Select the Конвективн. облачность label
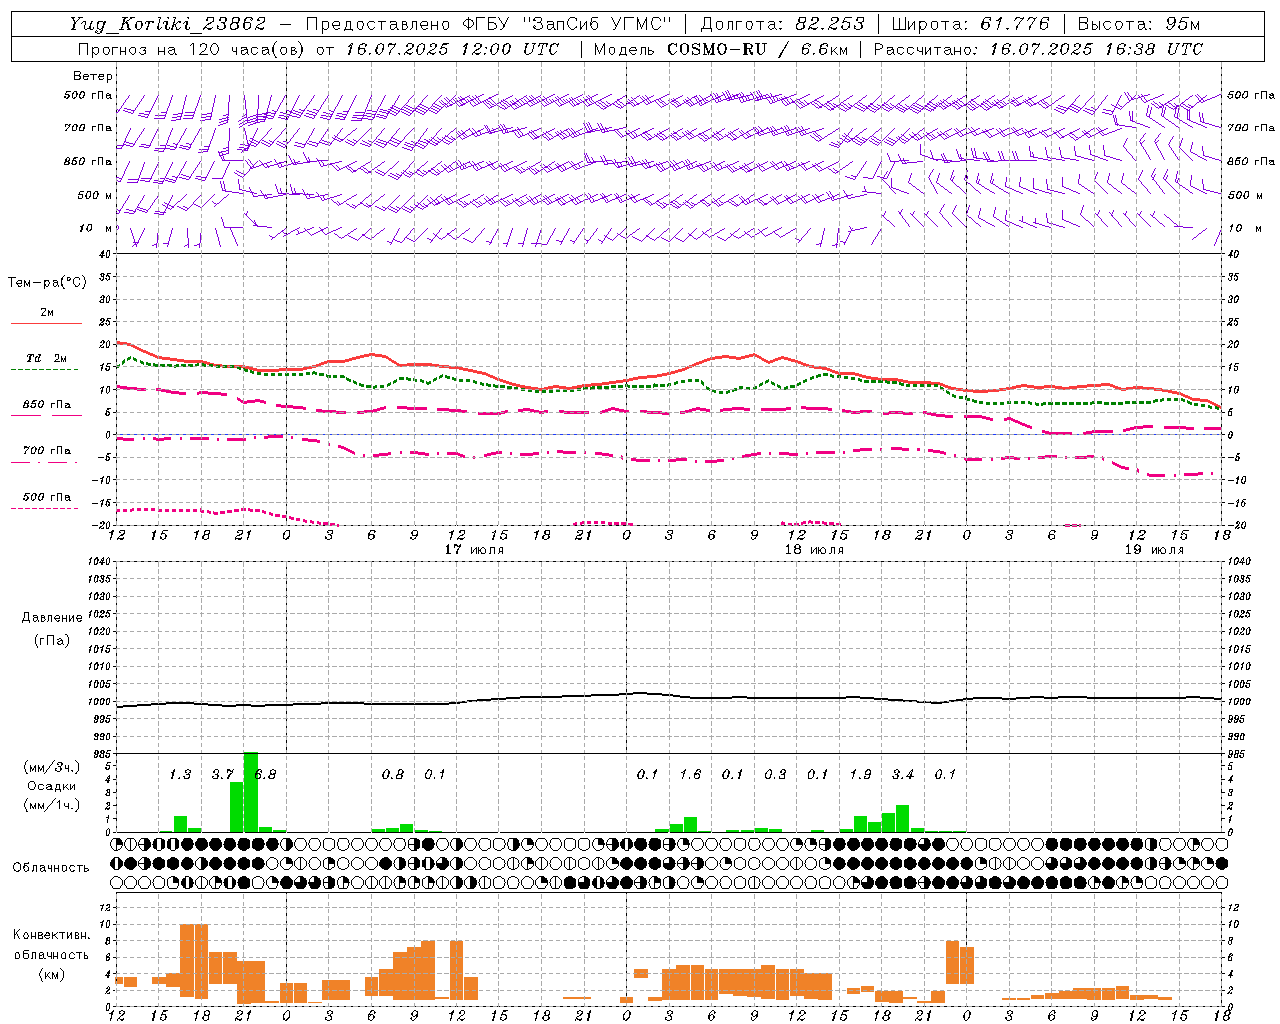 (52, 945)
